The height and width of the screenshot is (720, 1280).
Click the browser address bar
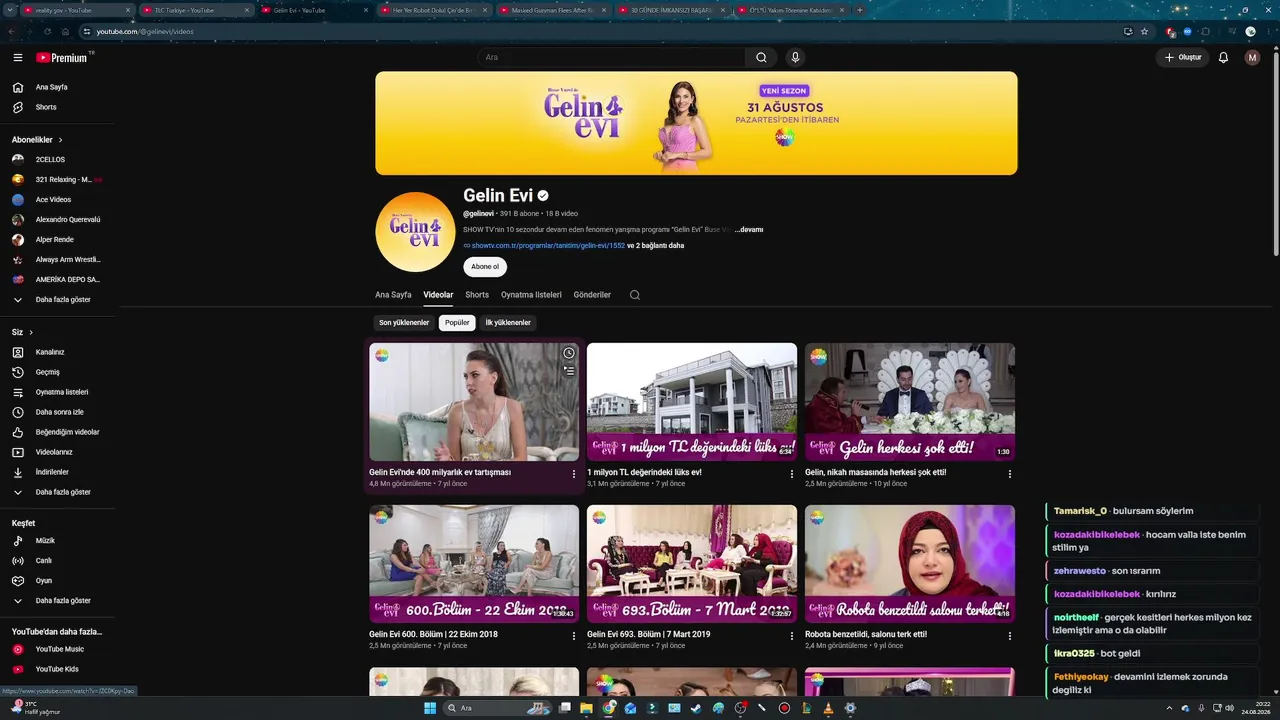tap(600, 31)
